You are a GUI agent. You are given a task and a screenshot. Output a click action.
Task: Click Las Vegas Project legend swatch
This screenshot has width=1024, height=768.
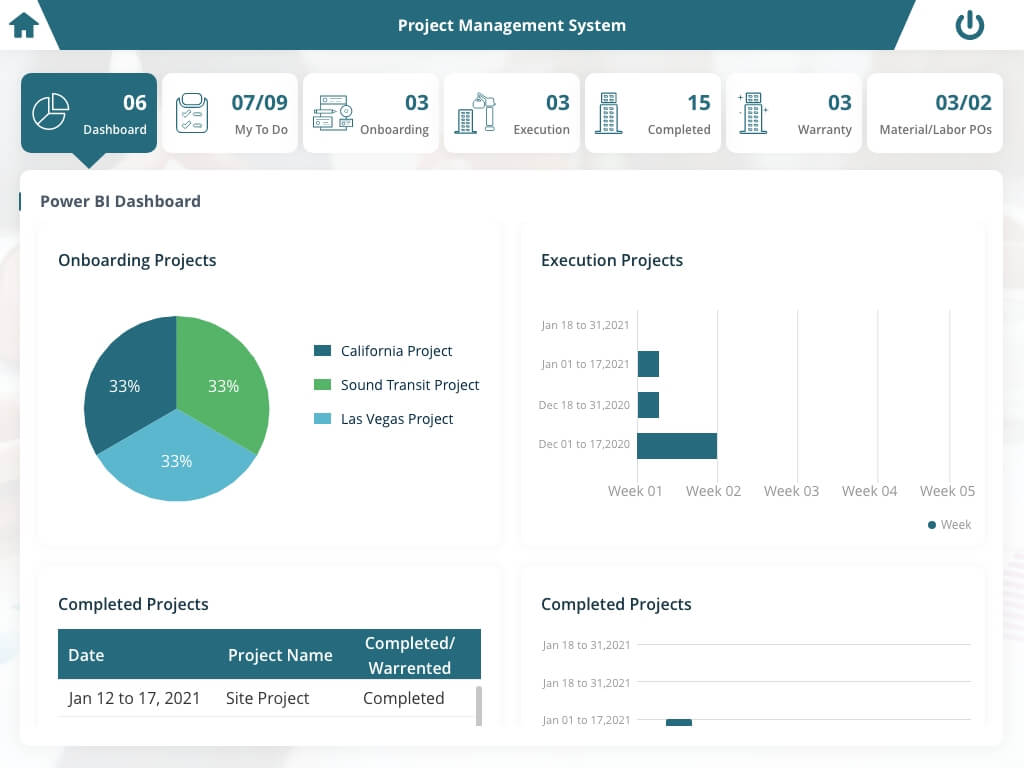click(323, 419)
